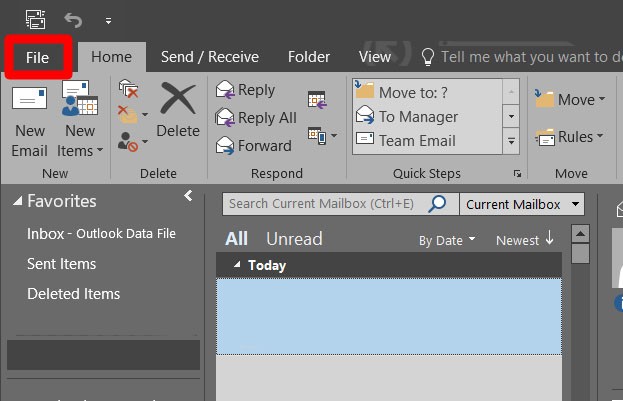Collapse the Today group
The height and width of the screenshot is (401, 623).
(237, 264)
